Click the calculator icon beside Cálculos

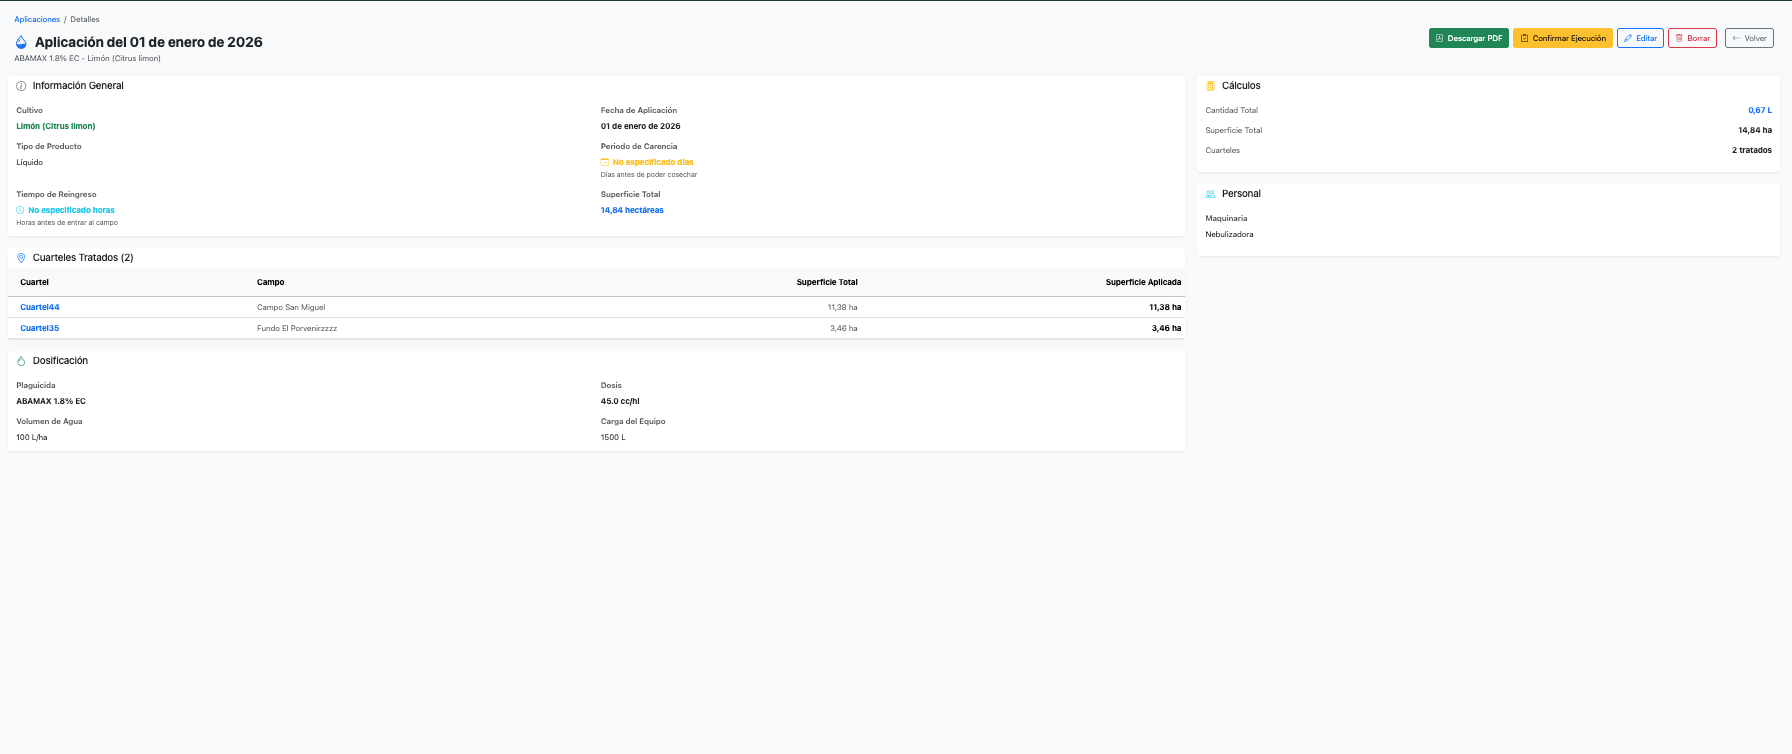(1210, 86)
